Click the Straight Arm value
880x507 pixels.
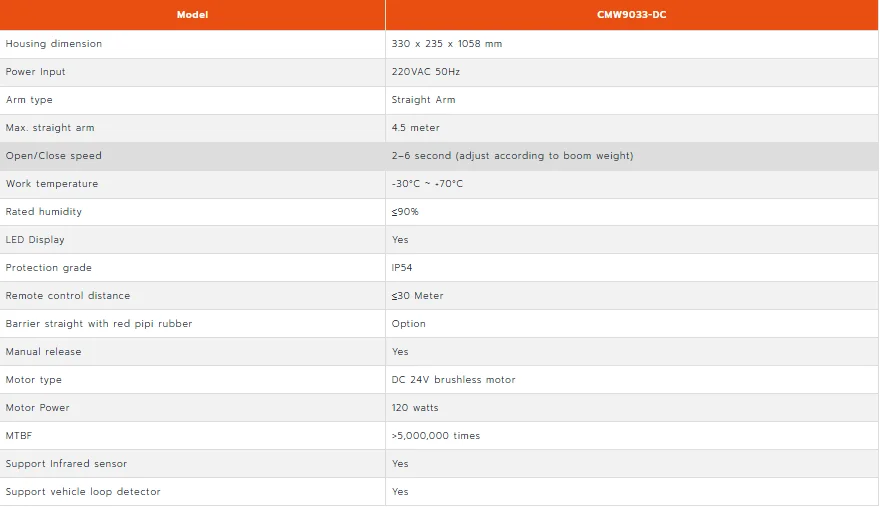[423, 100]
